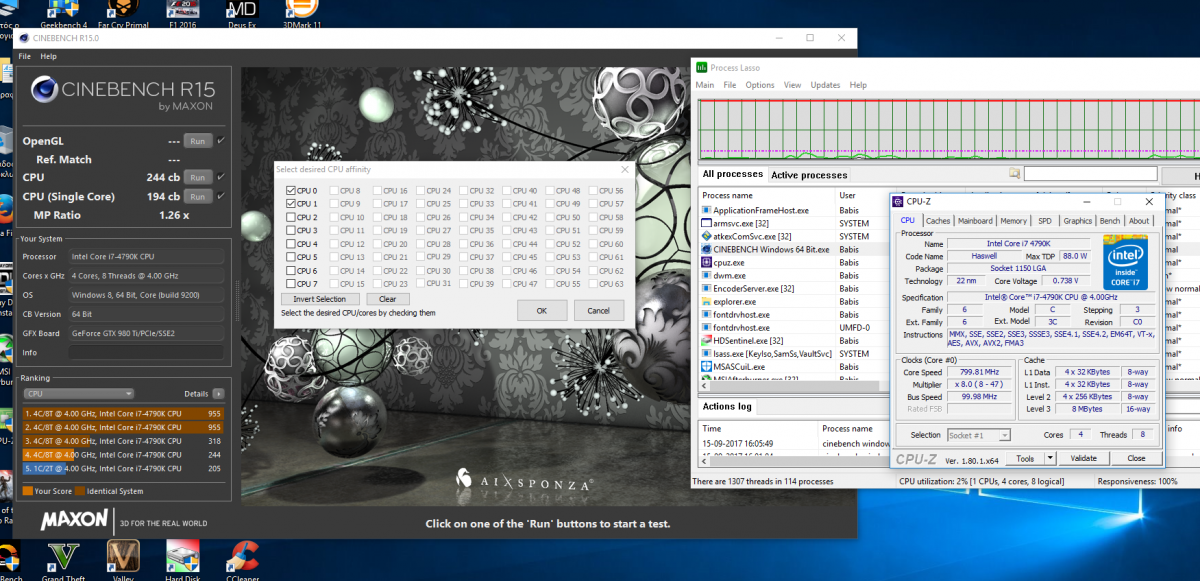Click the Cinebench window title icon
The width and height of the screenshot is (1200, 581).
[24, 38]
